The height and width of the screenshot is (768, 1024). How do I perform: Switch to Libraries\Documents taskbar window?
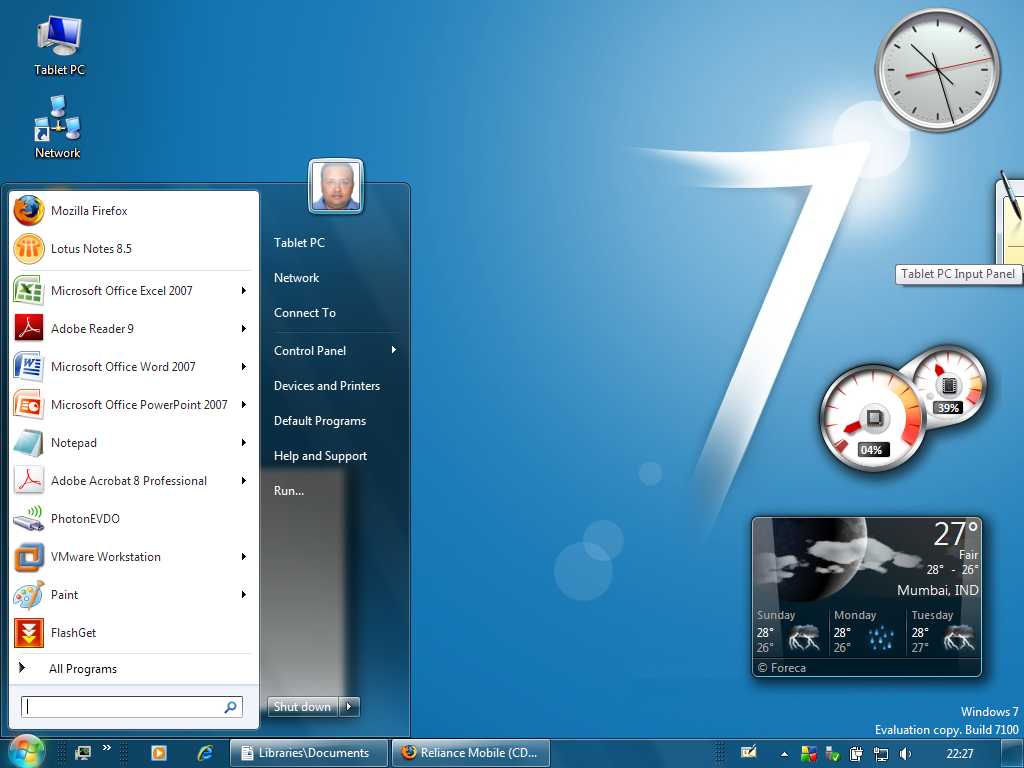[308, 753]
